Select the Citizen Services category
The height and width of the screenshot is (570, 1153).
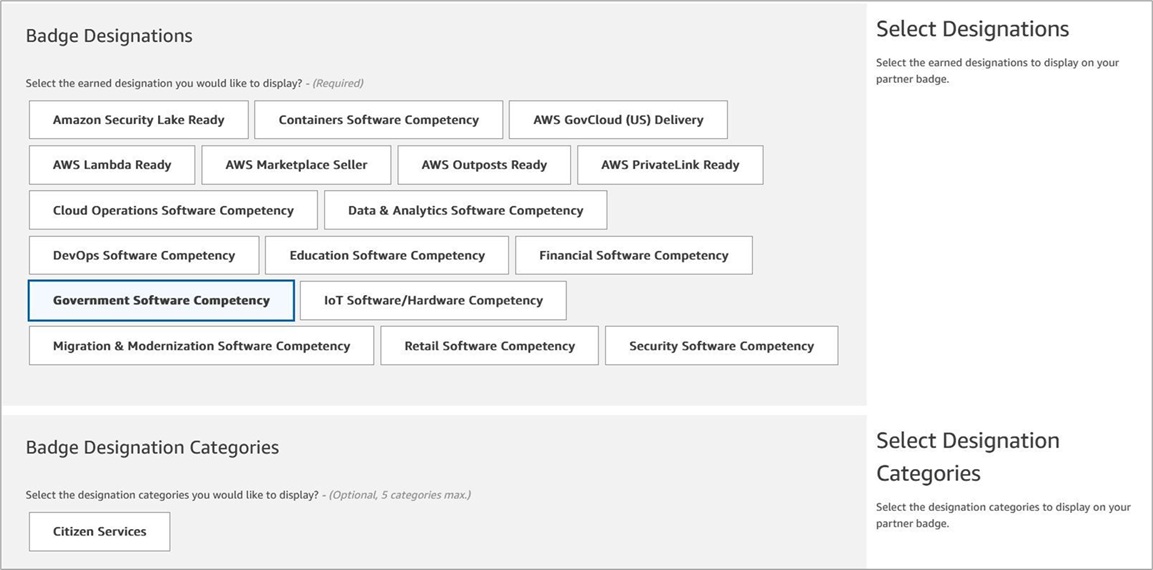point(99,531)
